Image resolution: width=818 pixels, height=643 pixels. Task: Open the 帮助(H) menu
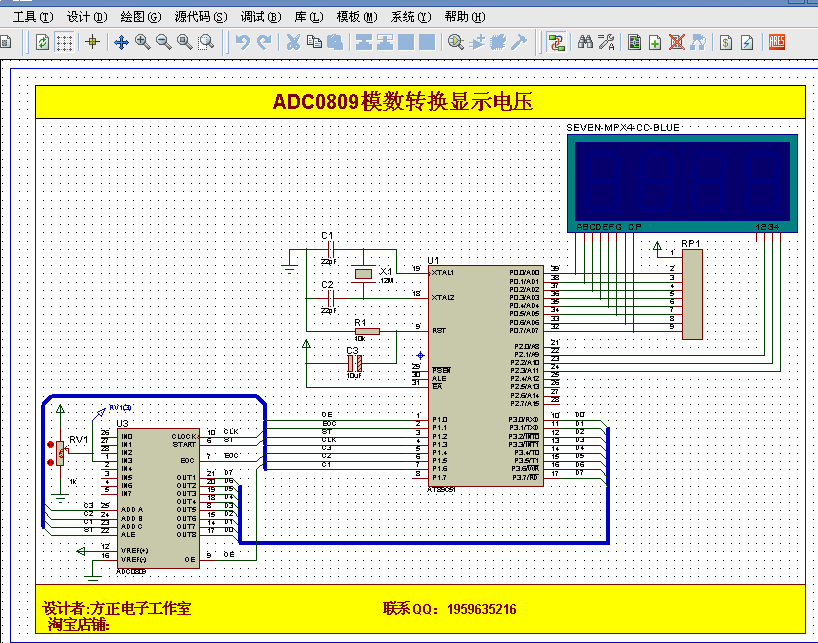[x=465, y=17]
